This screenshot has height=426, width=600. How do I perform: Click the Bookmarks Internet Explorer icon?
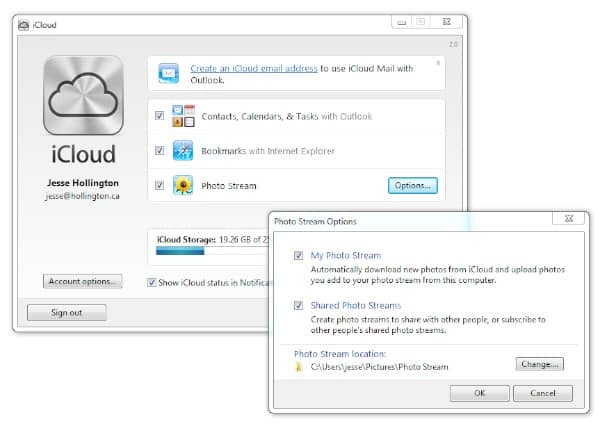[183, 151]
